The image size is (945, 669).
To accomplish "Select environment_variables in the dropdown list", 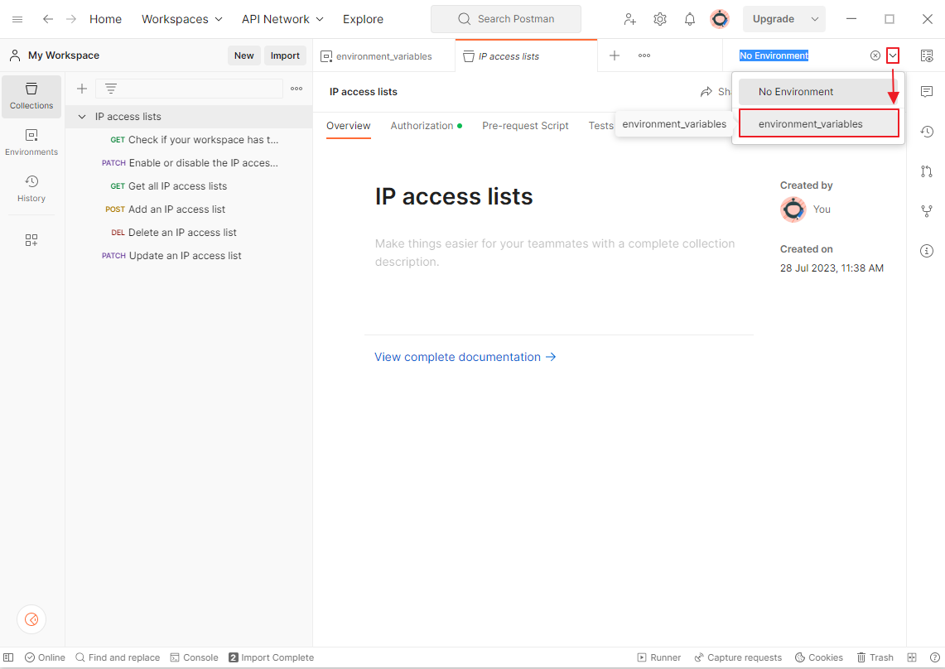I will point(818,124).
